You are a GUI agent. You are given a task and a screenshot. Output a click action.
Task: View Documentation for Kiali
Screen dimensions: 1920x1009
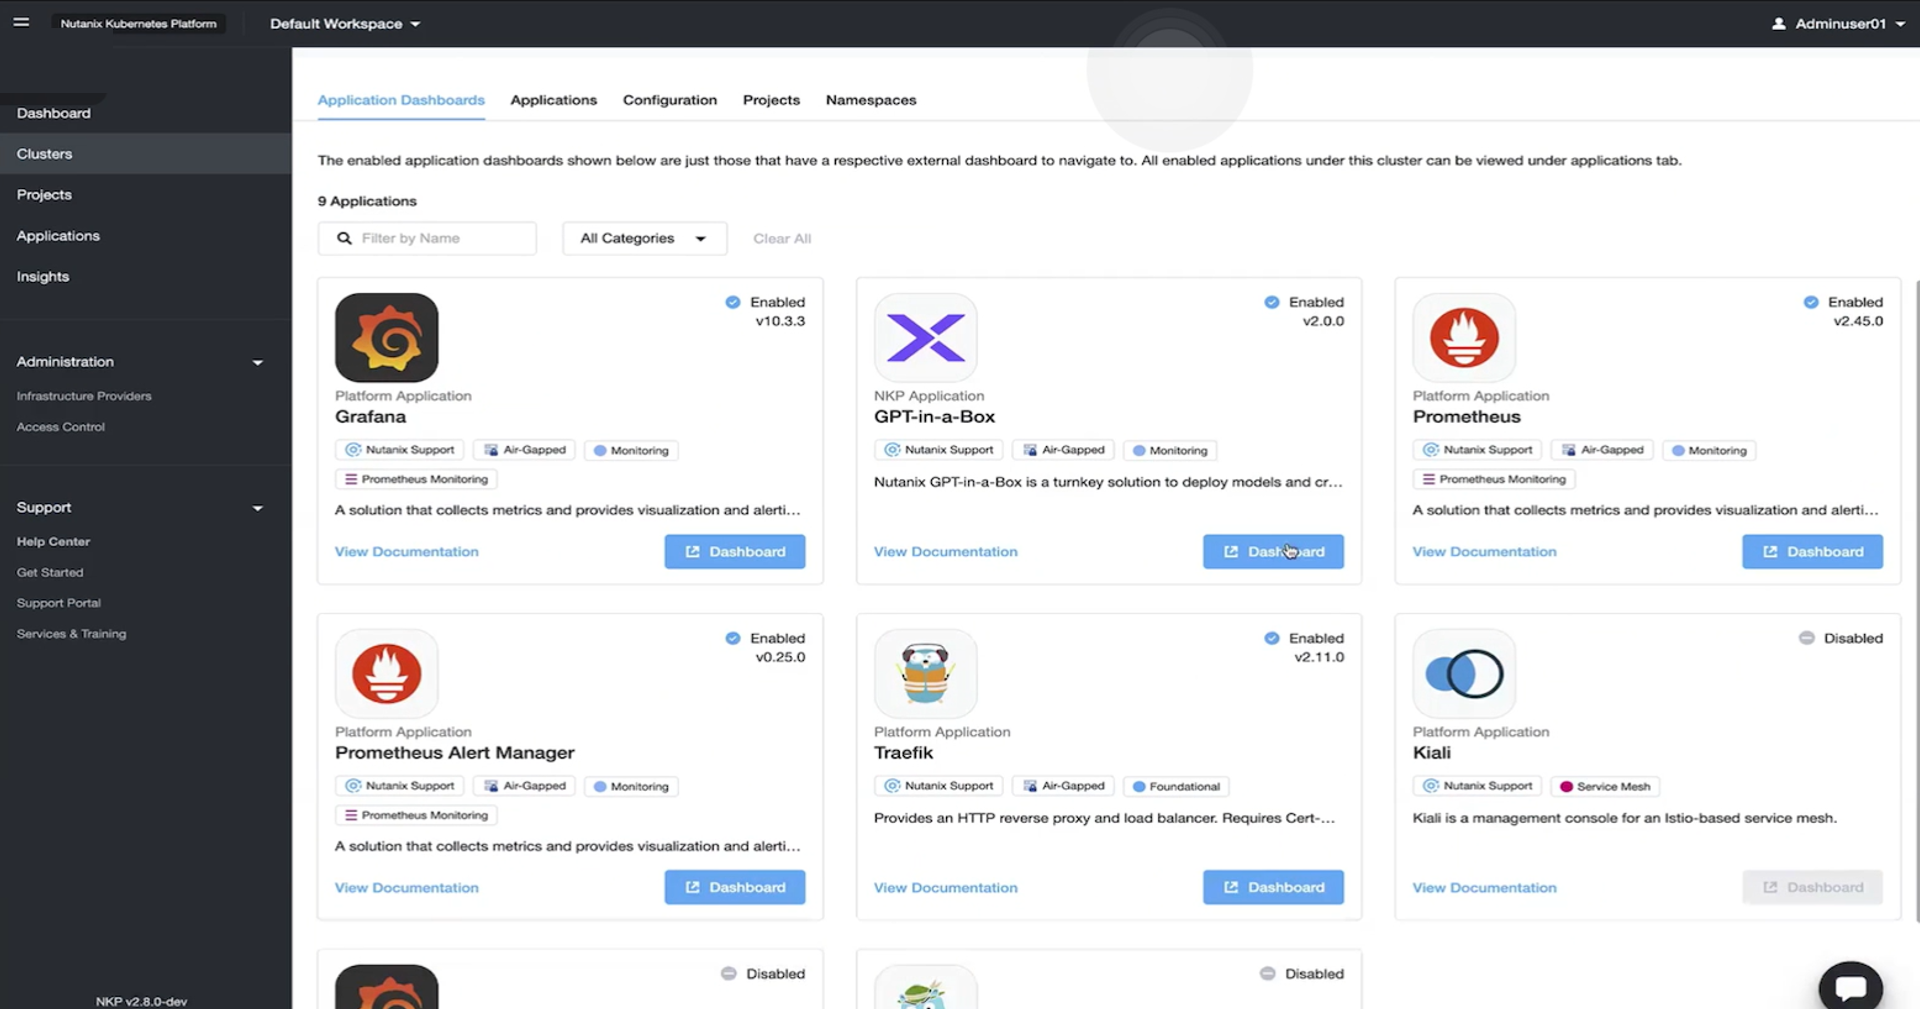1484,888
